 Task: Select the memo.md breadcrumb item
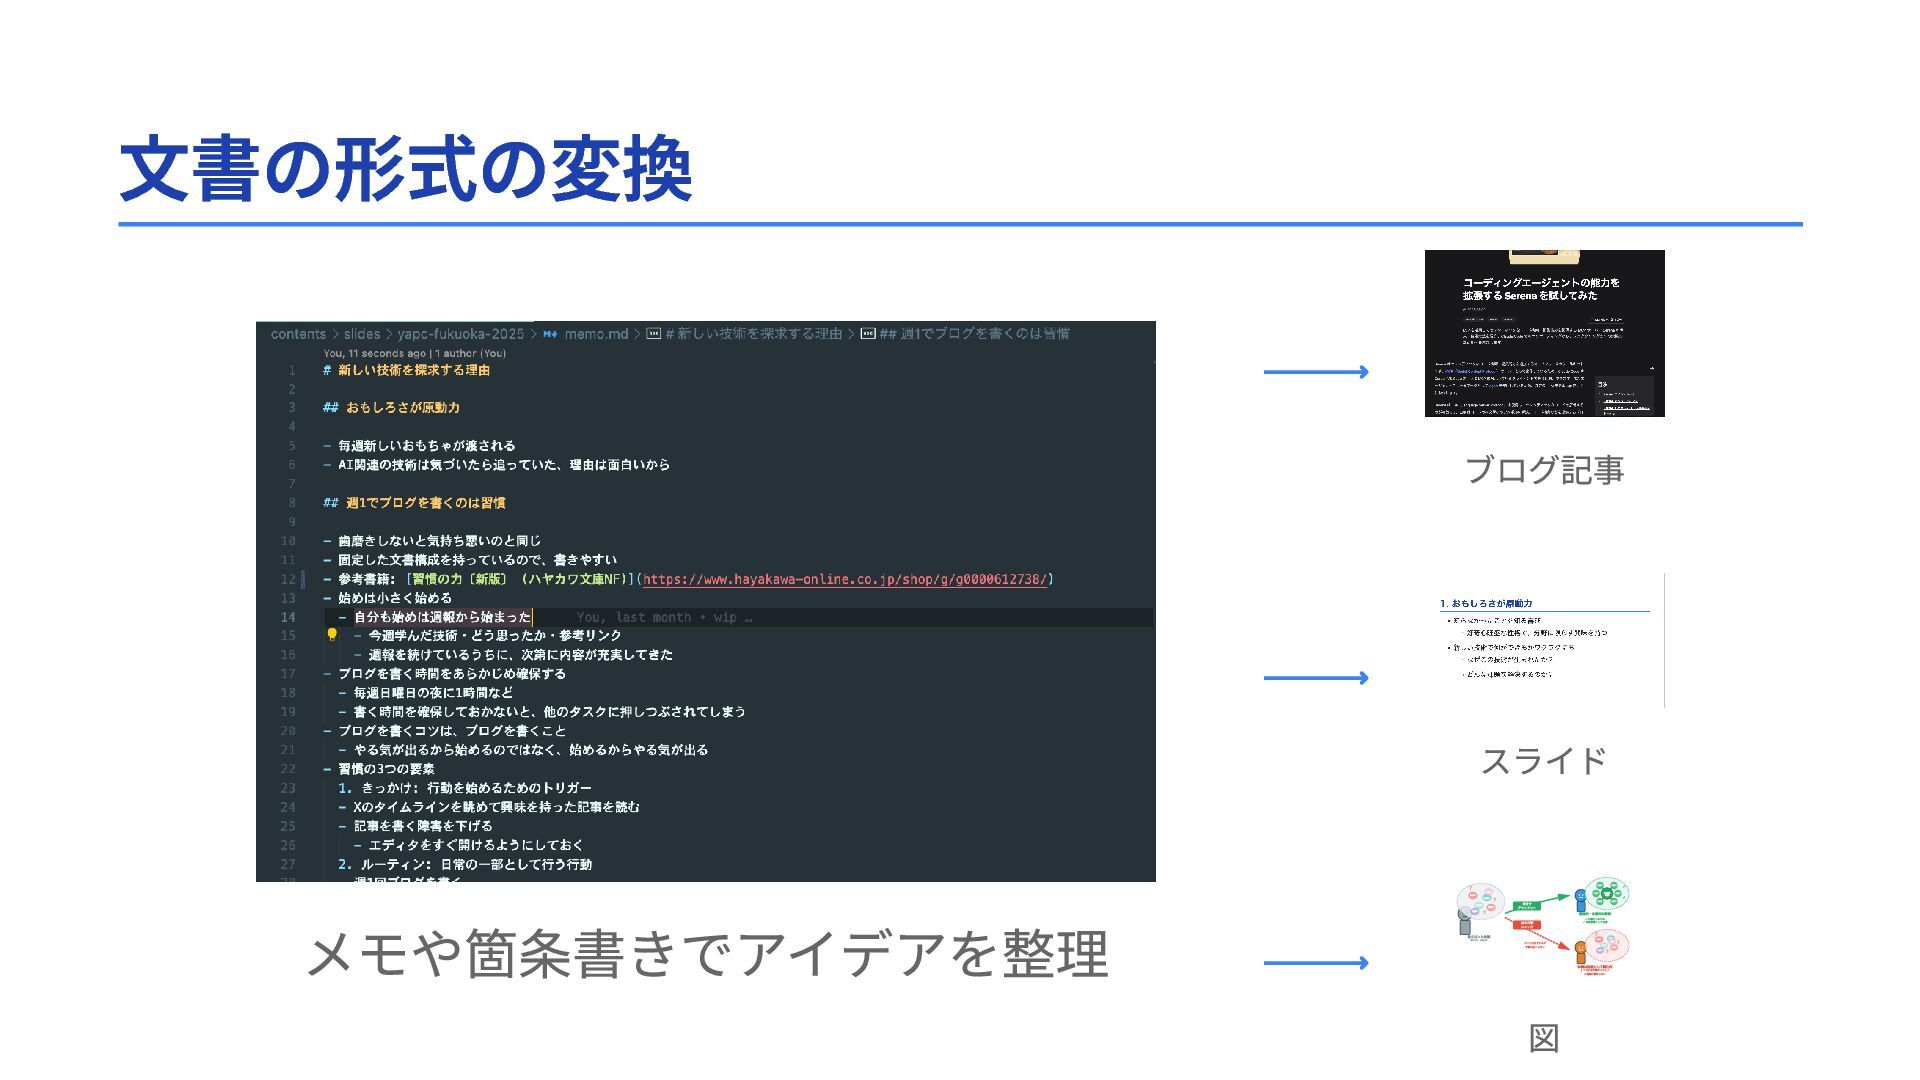596,334
